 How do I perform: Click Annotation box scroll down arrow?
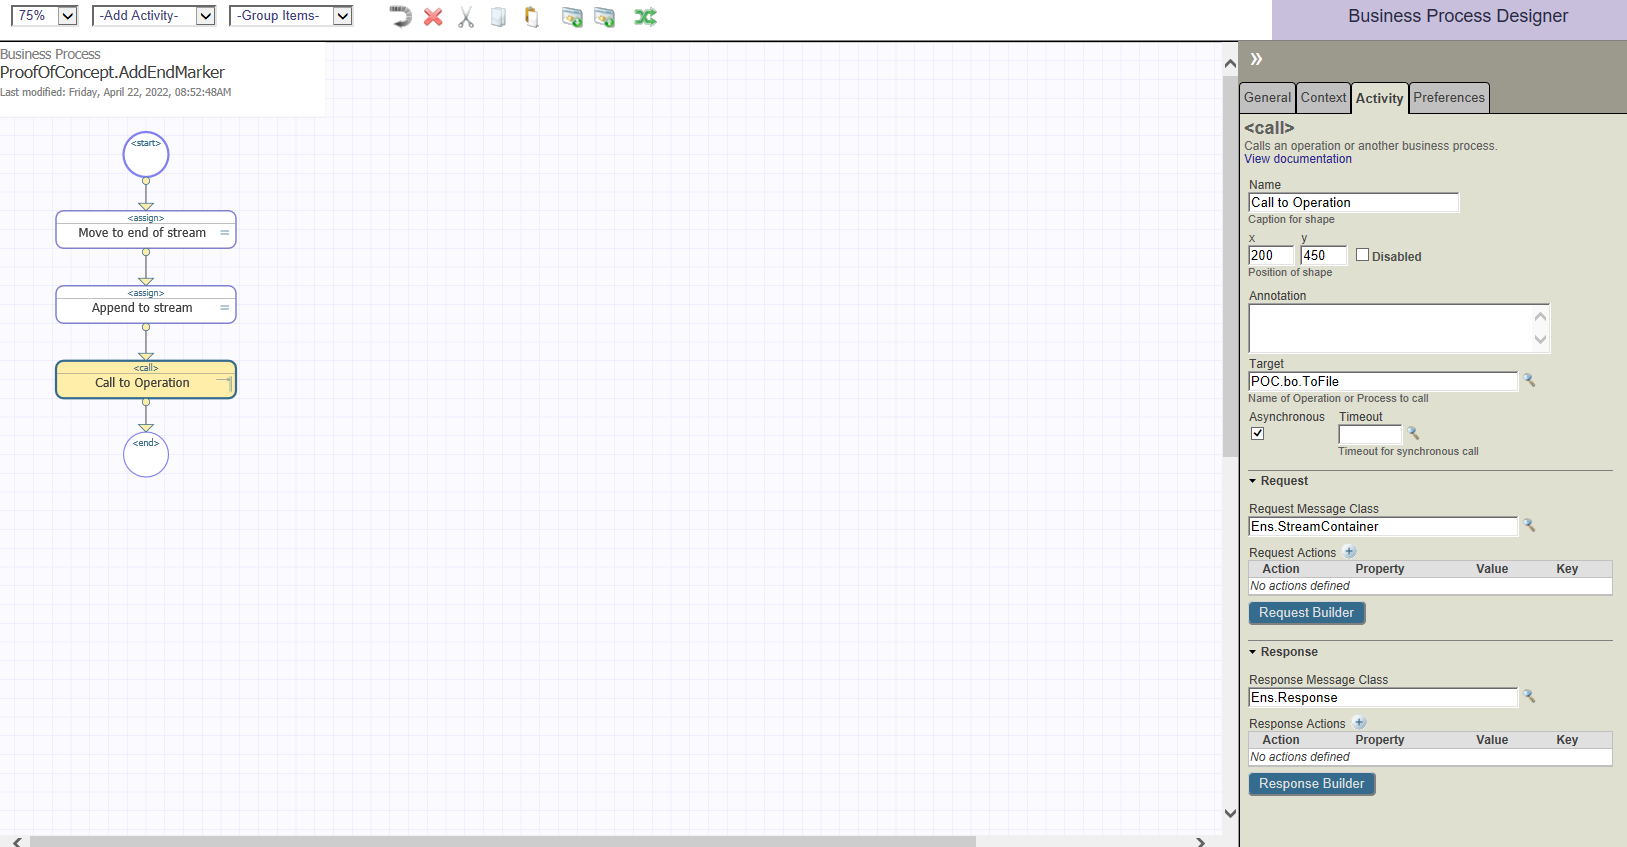tap(1540, 339)
